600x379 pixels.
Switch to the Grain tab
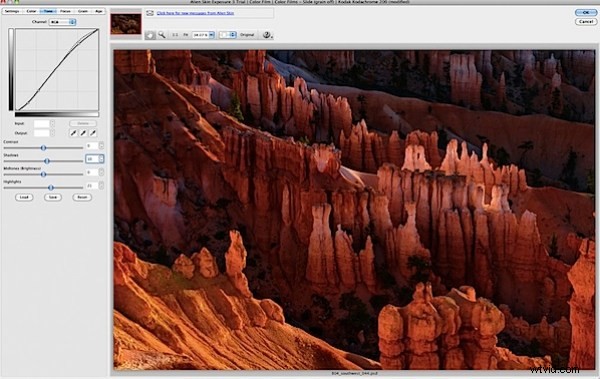[x=83, y=11]
